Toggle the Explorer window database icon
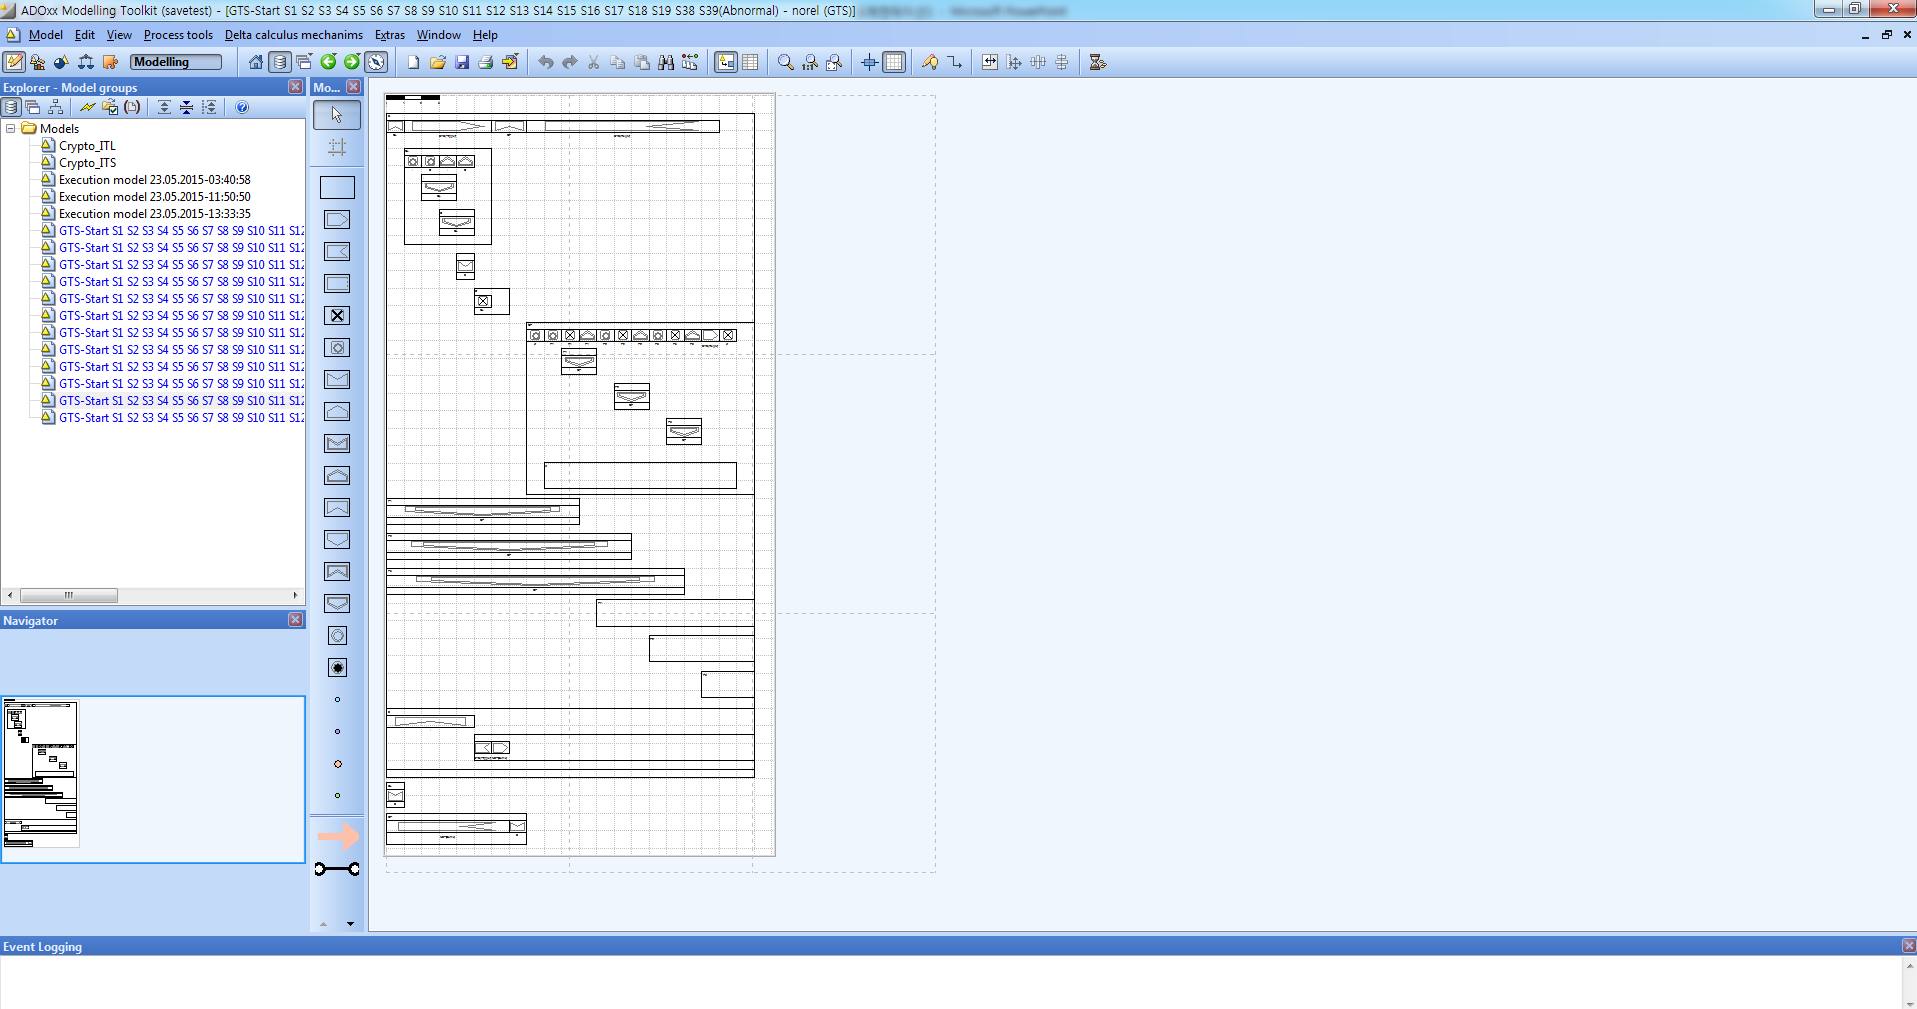Image resolution: width=1917 pixels, height=1009 pixels. coord(280,62)
